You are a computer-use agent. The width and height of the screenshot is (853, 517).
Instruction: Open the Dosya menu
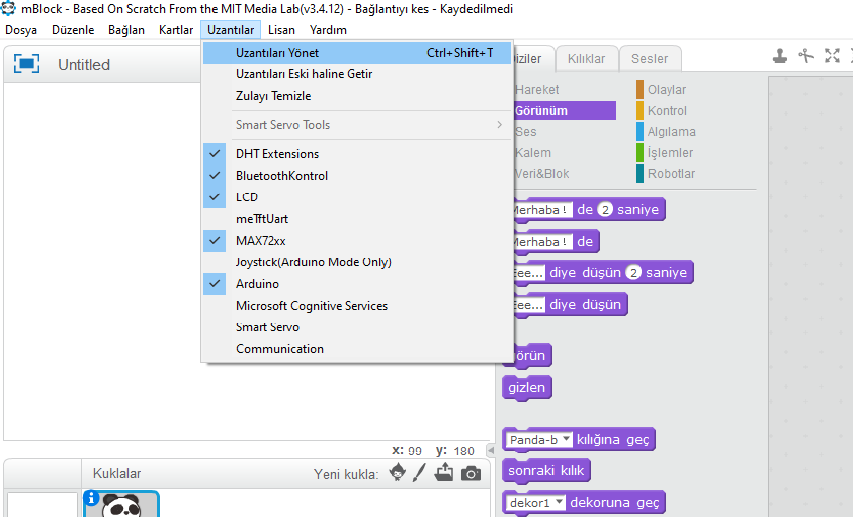coord(21,30)
